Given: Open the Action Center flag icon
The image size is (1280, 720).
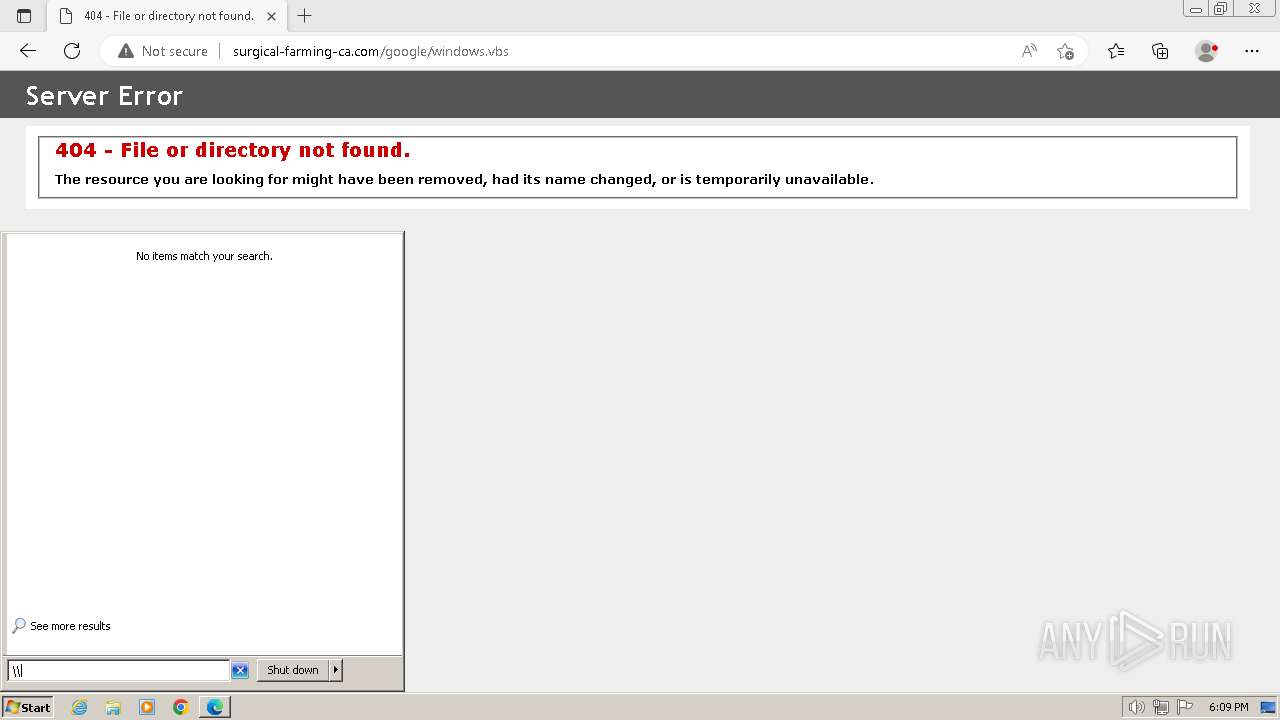Looking at the screenshot, I should click(1184, 707).
